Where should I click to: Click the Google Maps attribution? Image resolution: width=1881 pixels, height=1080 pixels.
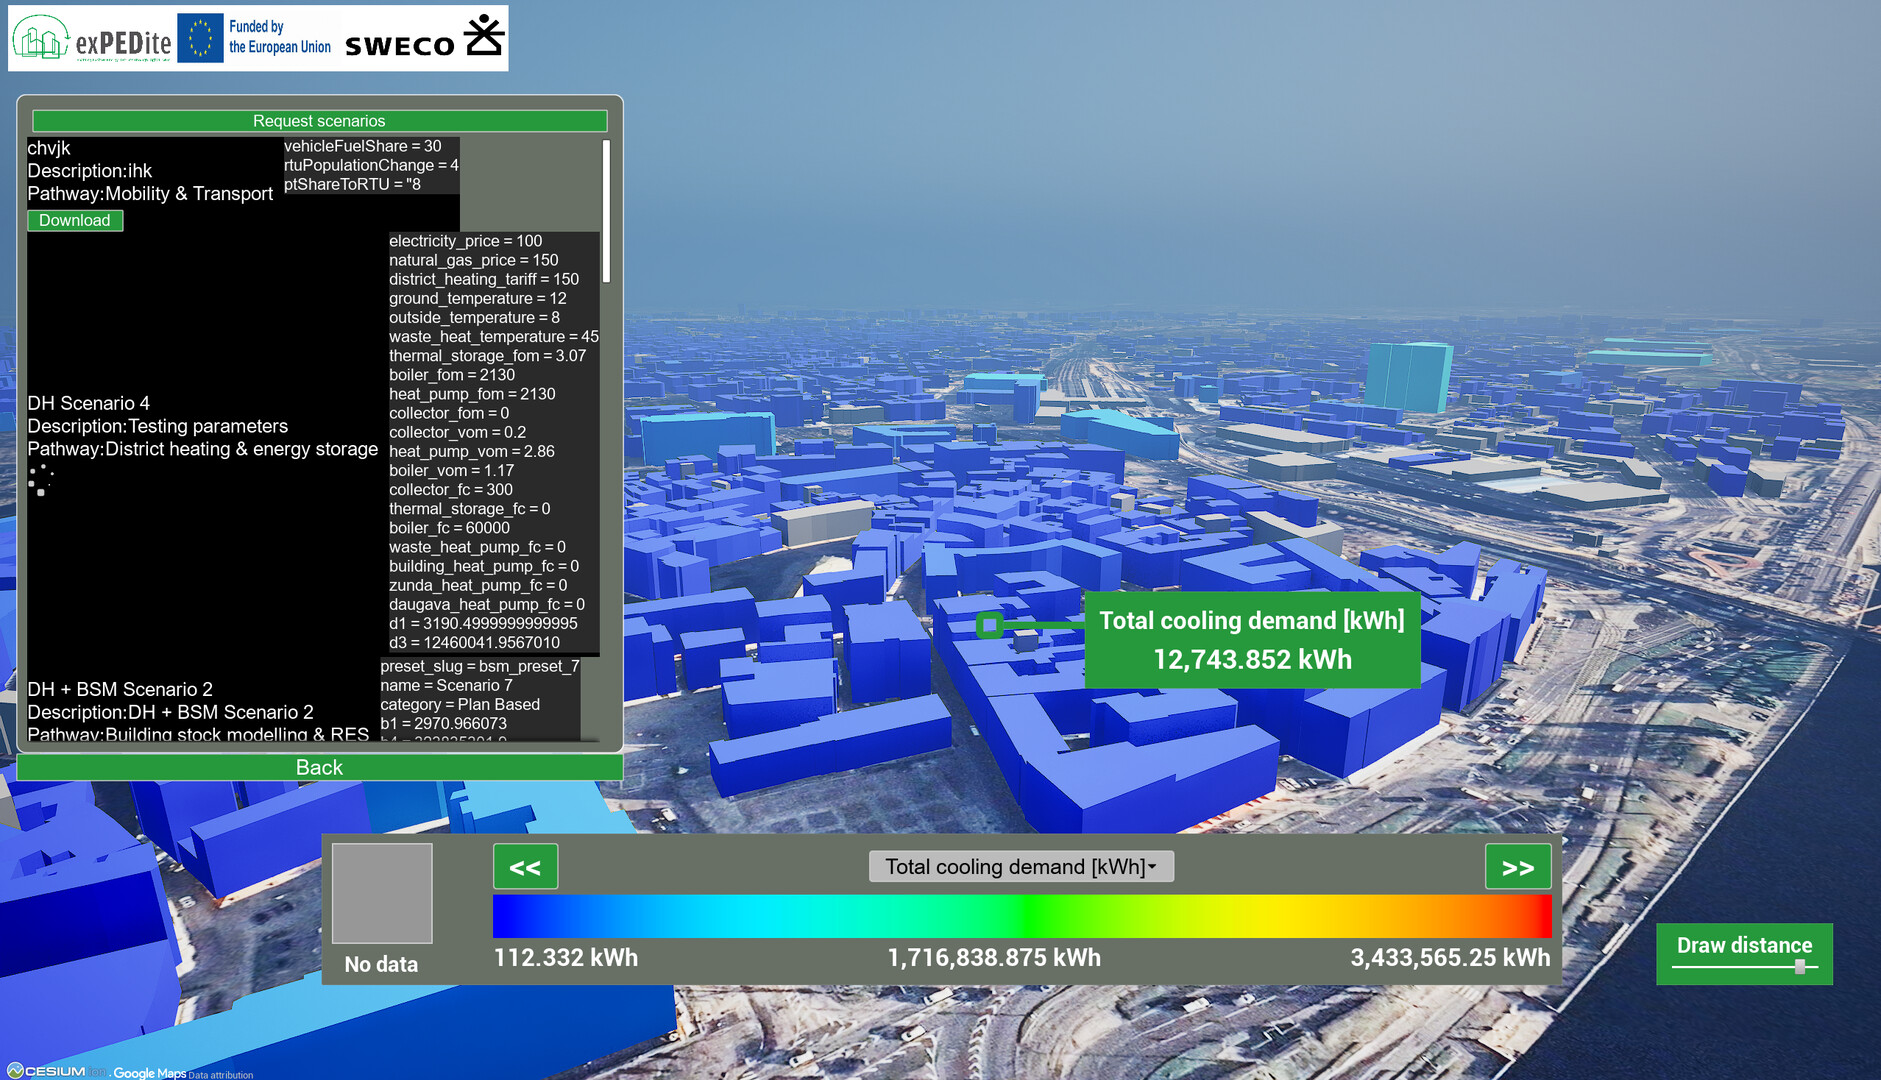[x=149, y=1073]
